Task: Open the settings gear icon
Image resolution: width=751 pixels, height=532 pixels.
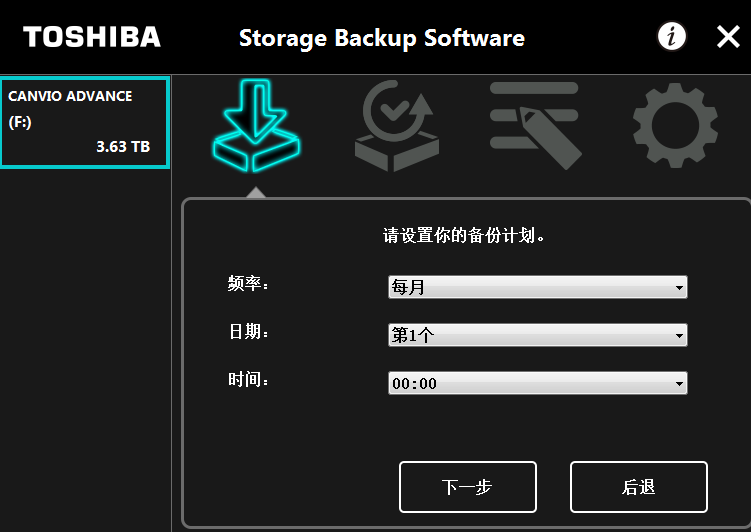Action: [675, 124]
